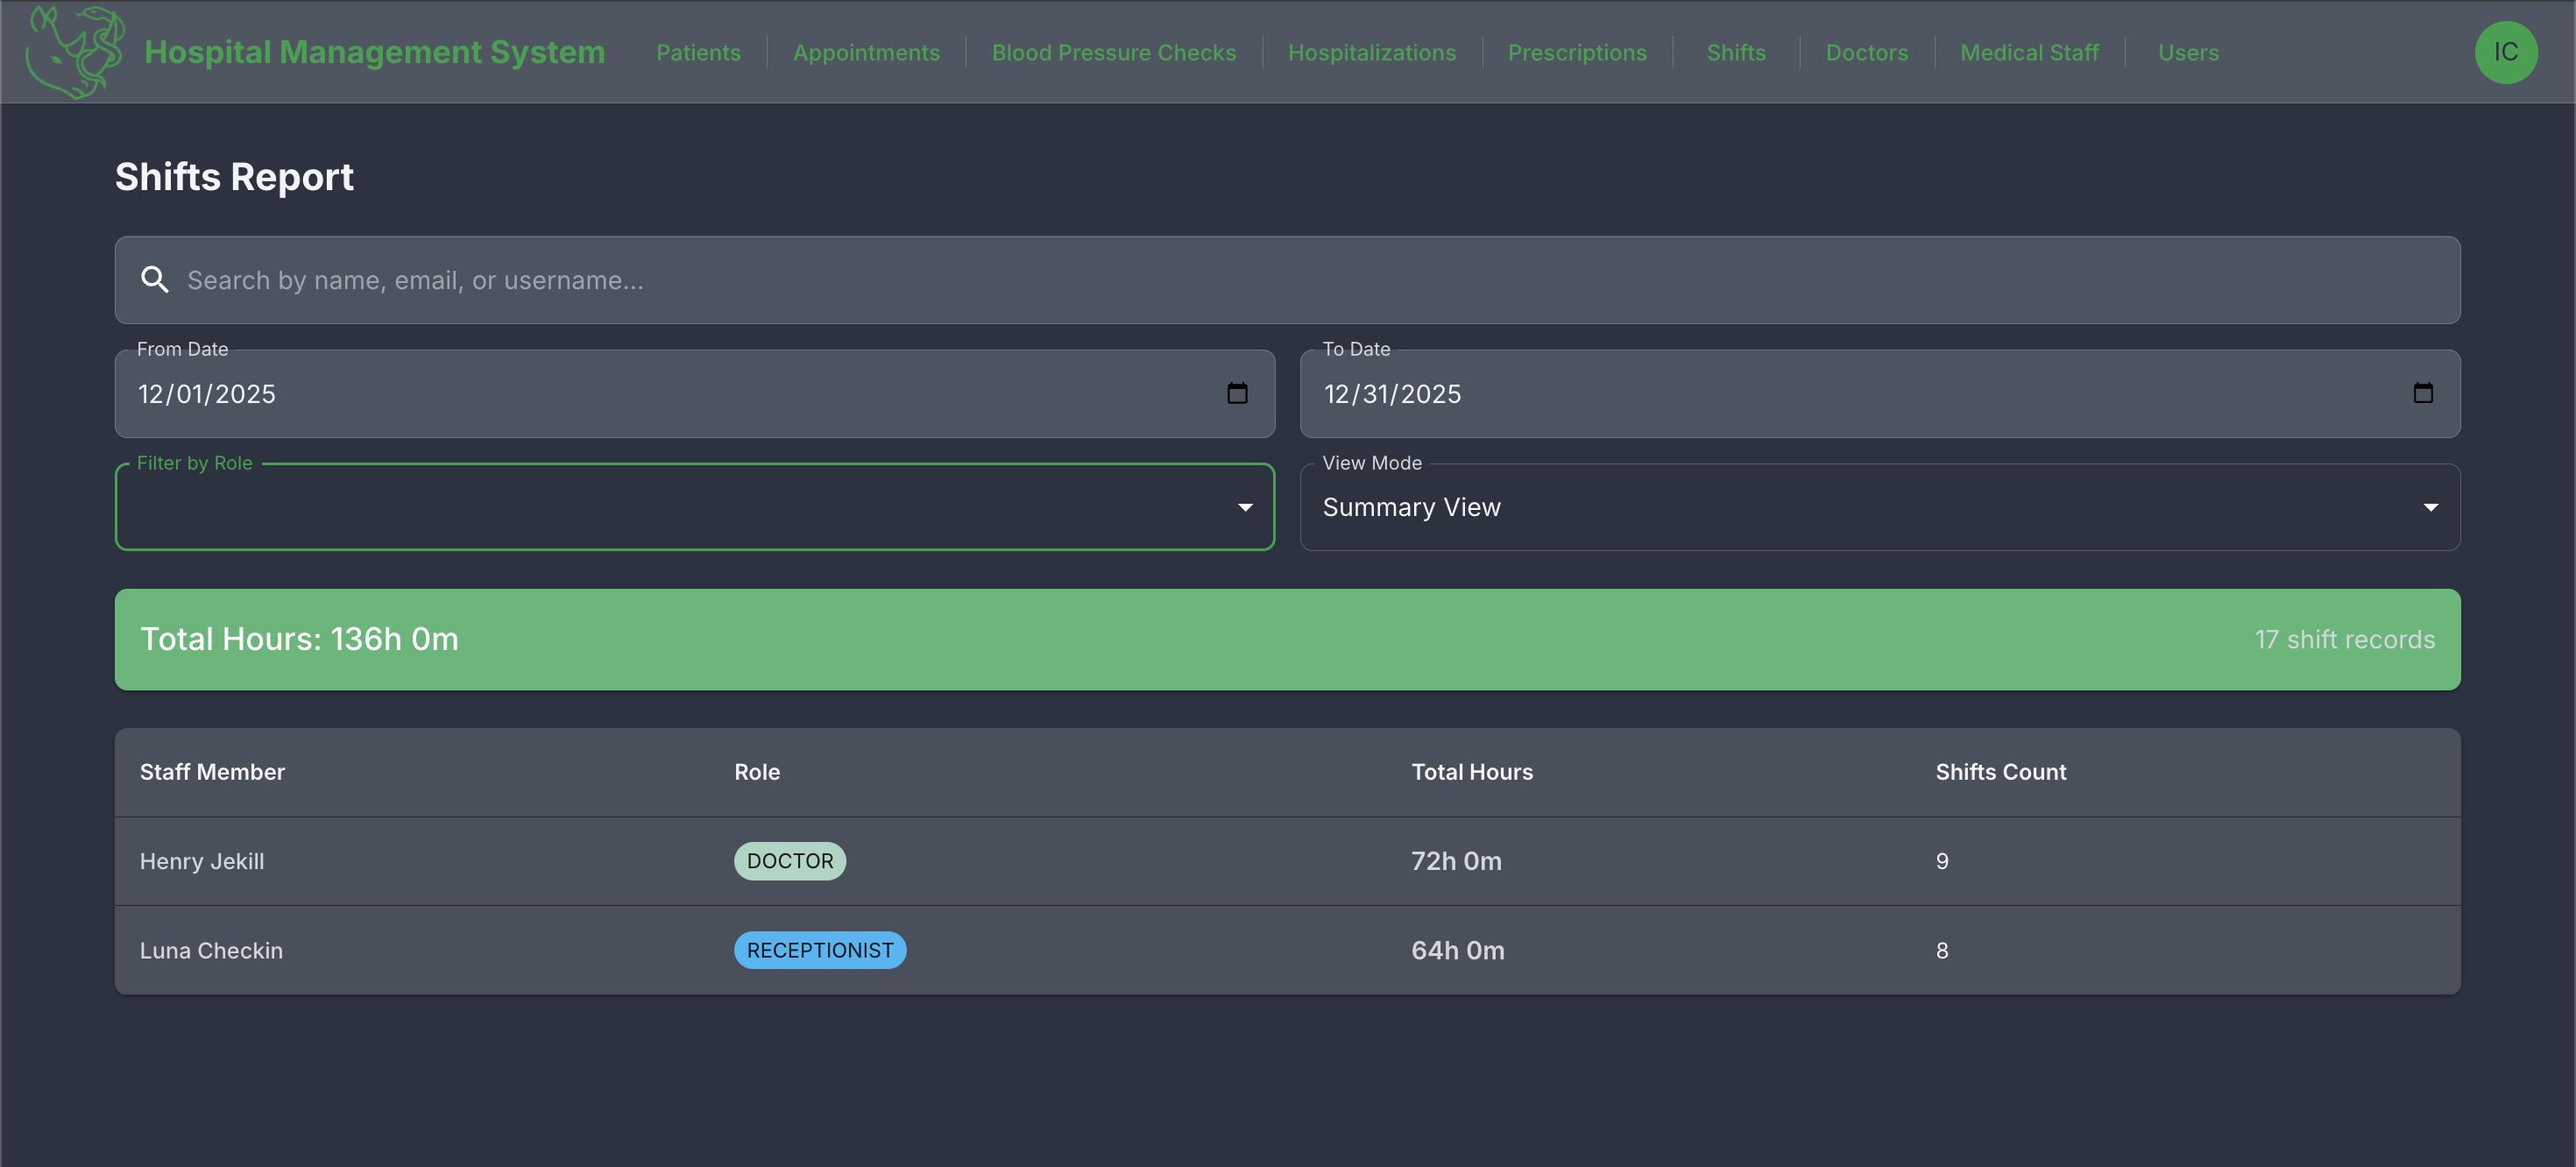Open the To Date calendar picker icon
The width and height of the screenshot is (2576, 1167).
[2422, 393]
